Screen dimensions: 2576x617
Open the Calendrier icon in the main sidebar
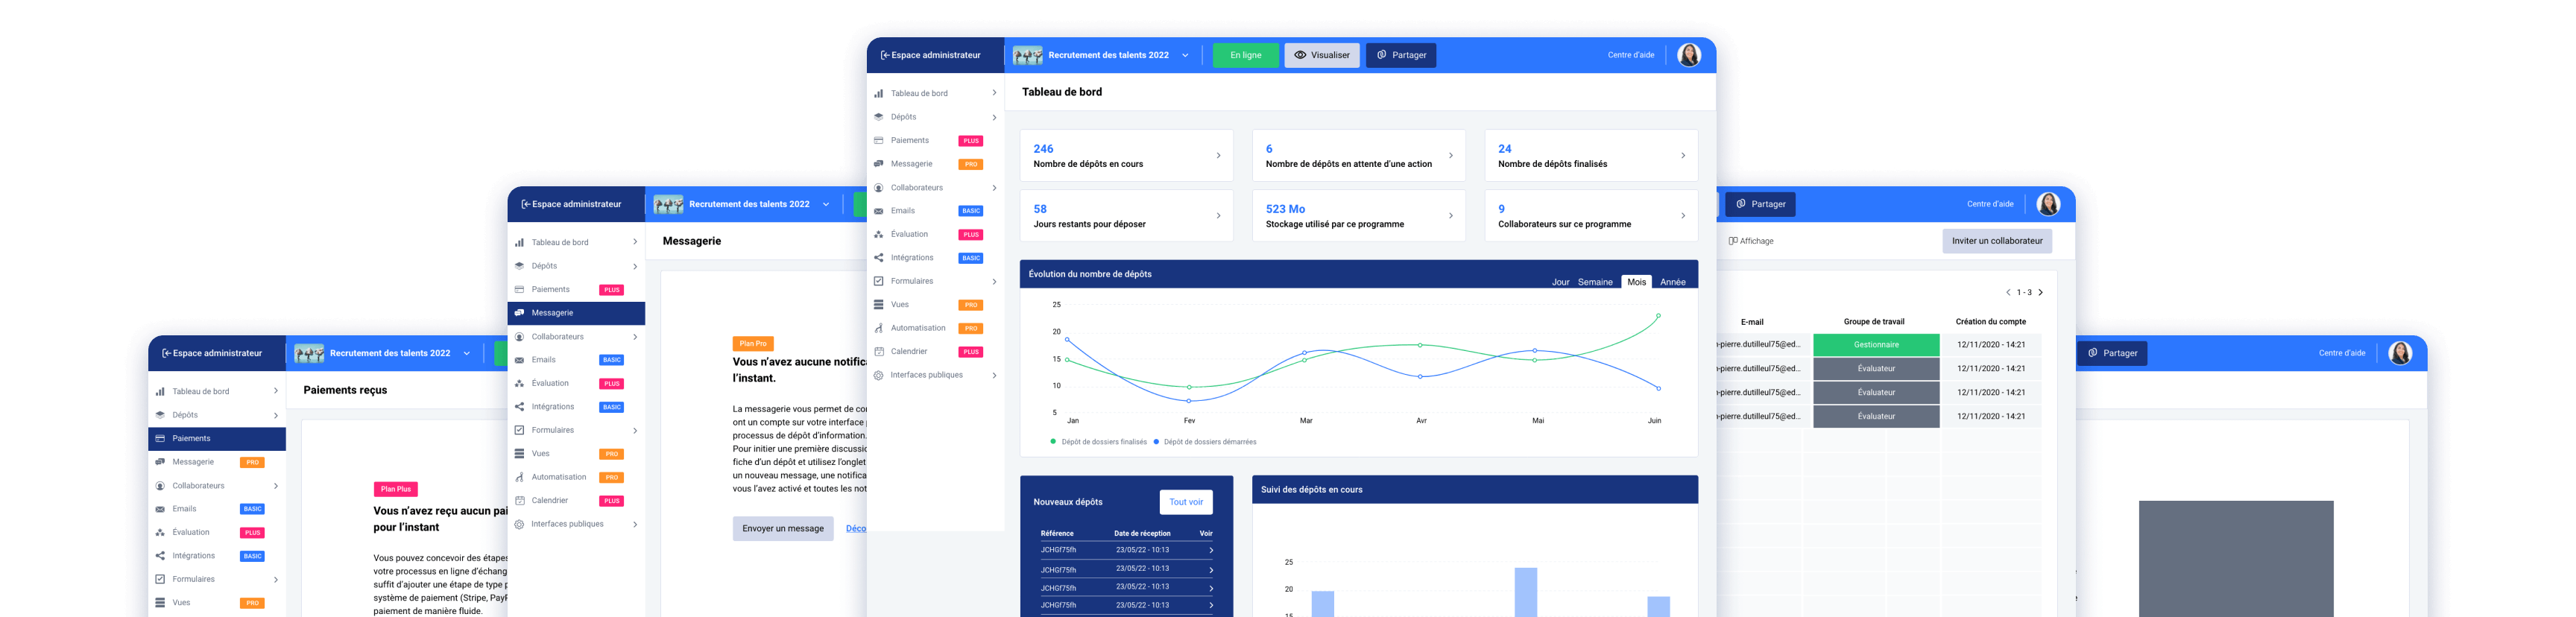coord(878,352)
